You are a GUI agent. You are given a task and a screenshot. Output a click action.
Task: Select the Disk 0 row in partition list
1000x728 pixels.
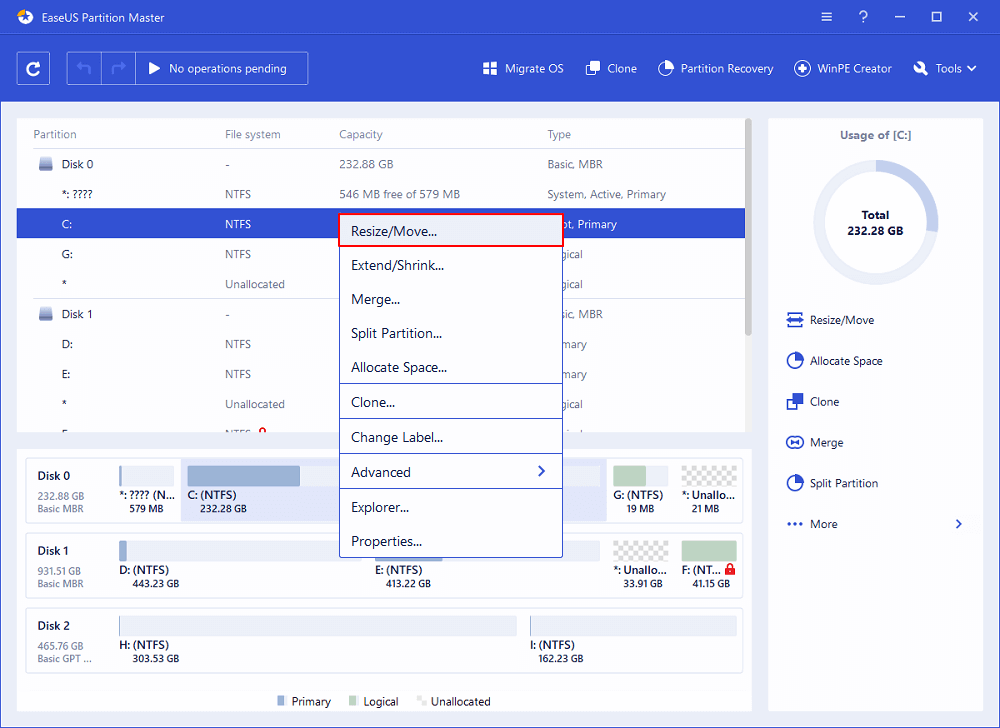[x=381, y=164]
